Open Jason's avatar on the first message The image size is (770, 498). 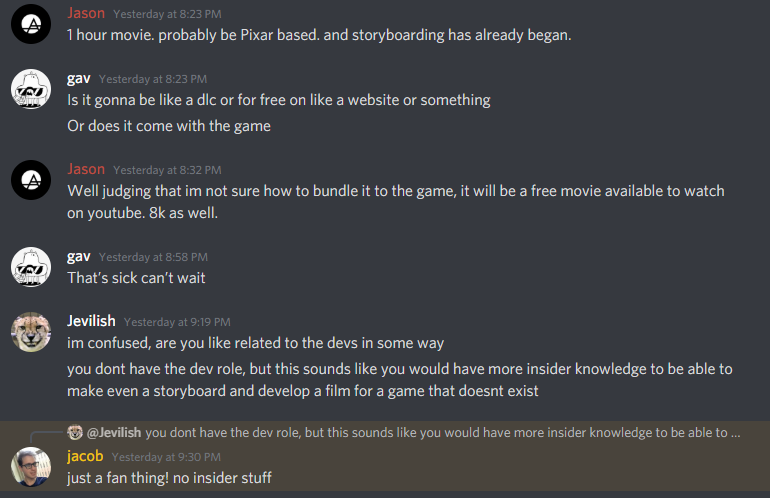(x=31, y=24)
